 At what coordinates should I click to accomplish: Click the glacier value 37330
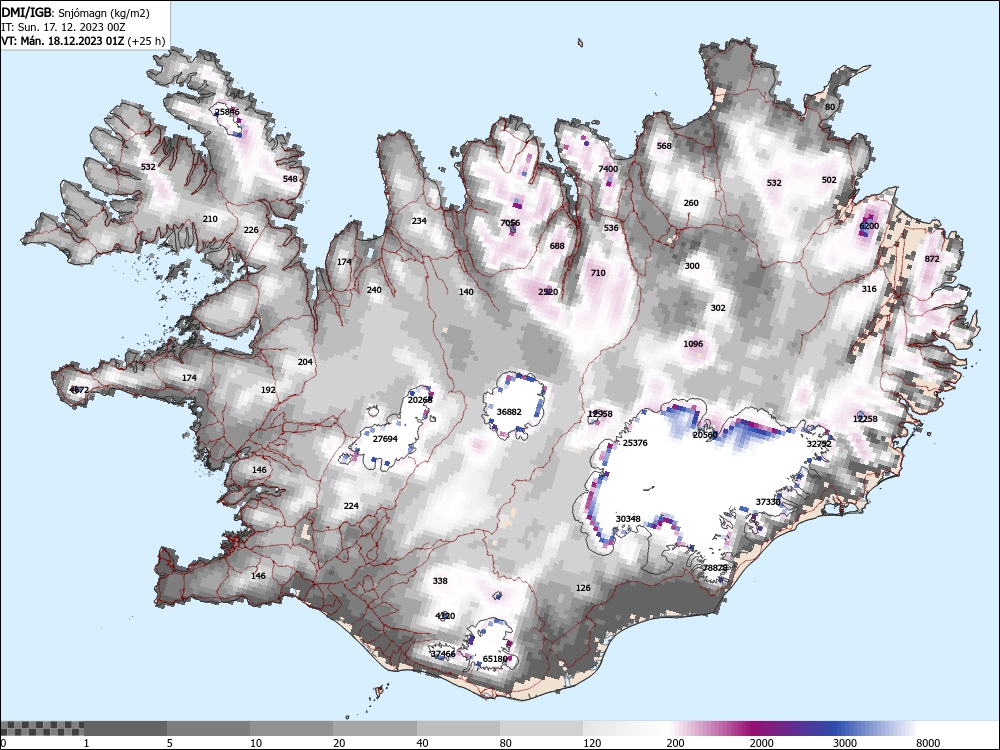click(x=768, y=502)
